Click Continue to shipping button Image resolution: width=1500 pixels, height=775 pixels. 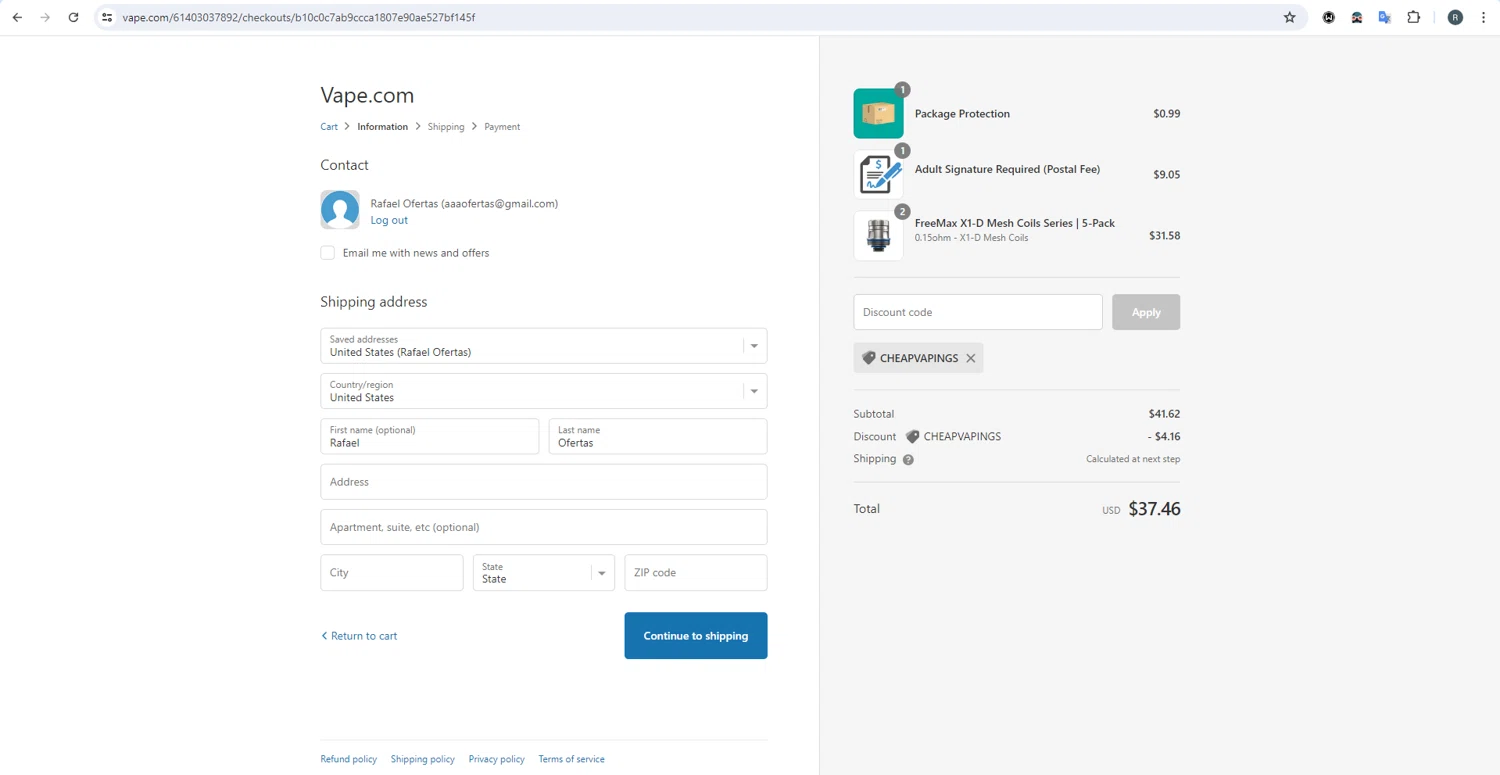(696, 636)
